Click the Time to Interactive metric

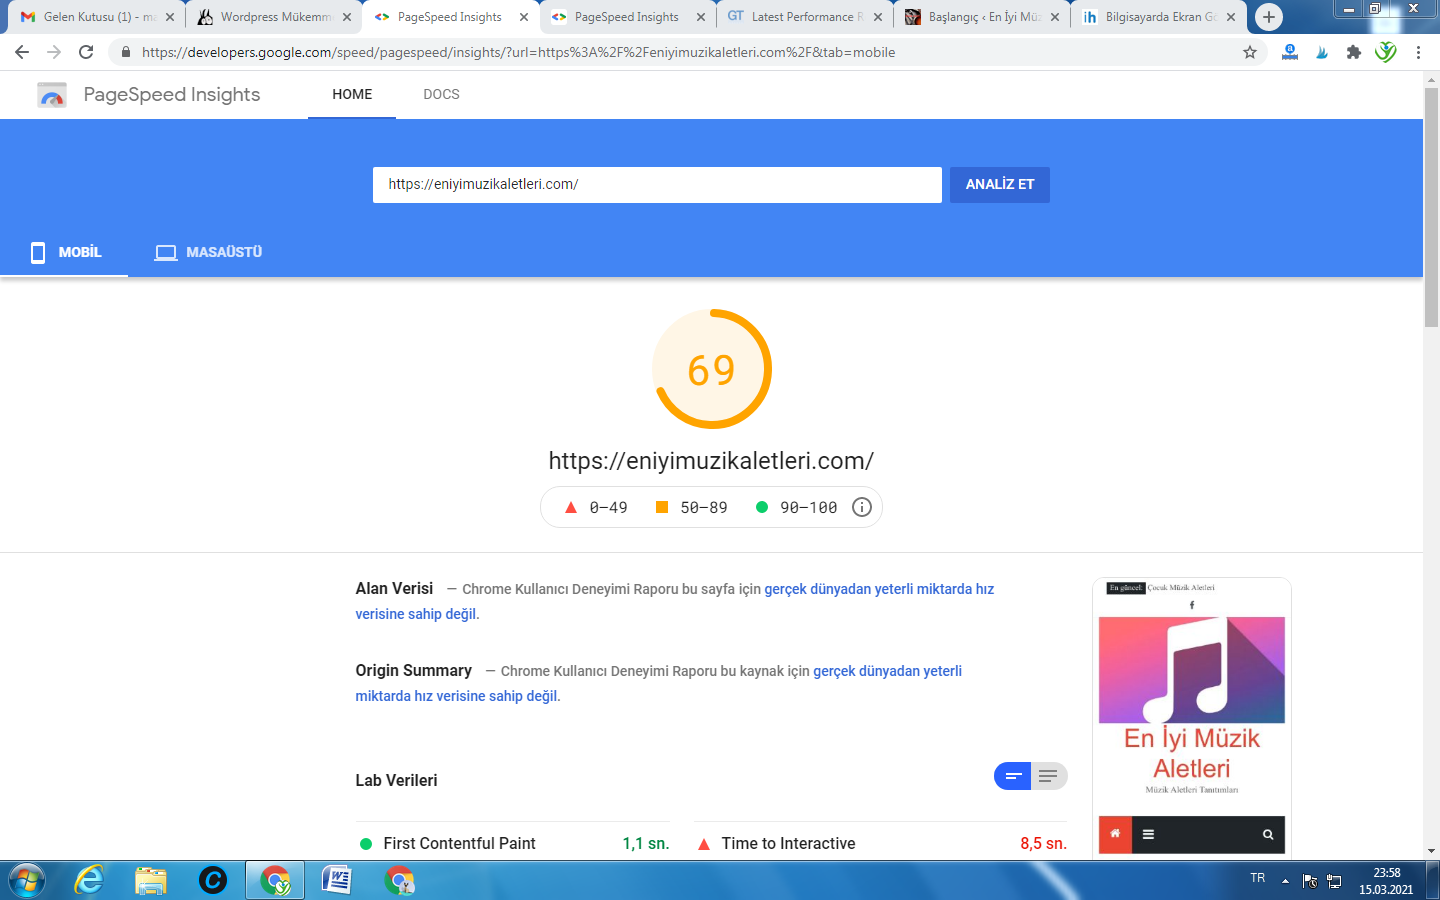point(881,844)
